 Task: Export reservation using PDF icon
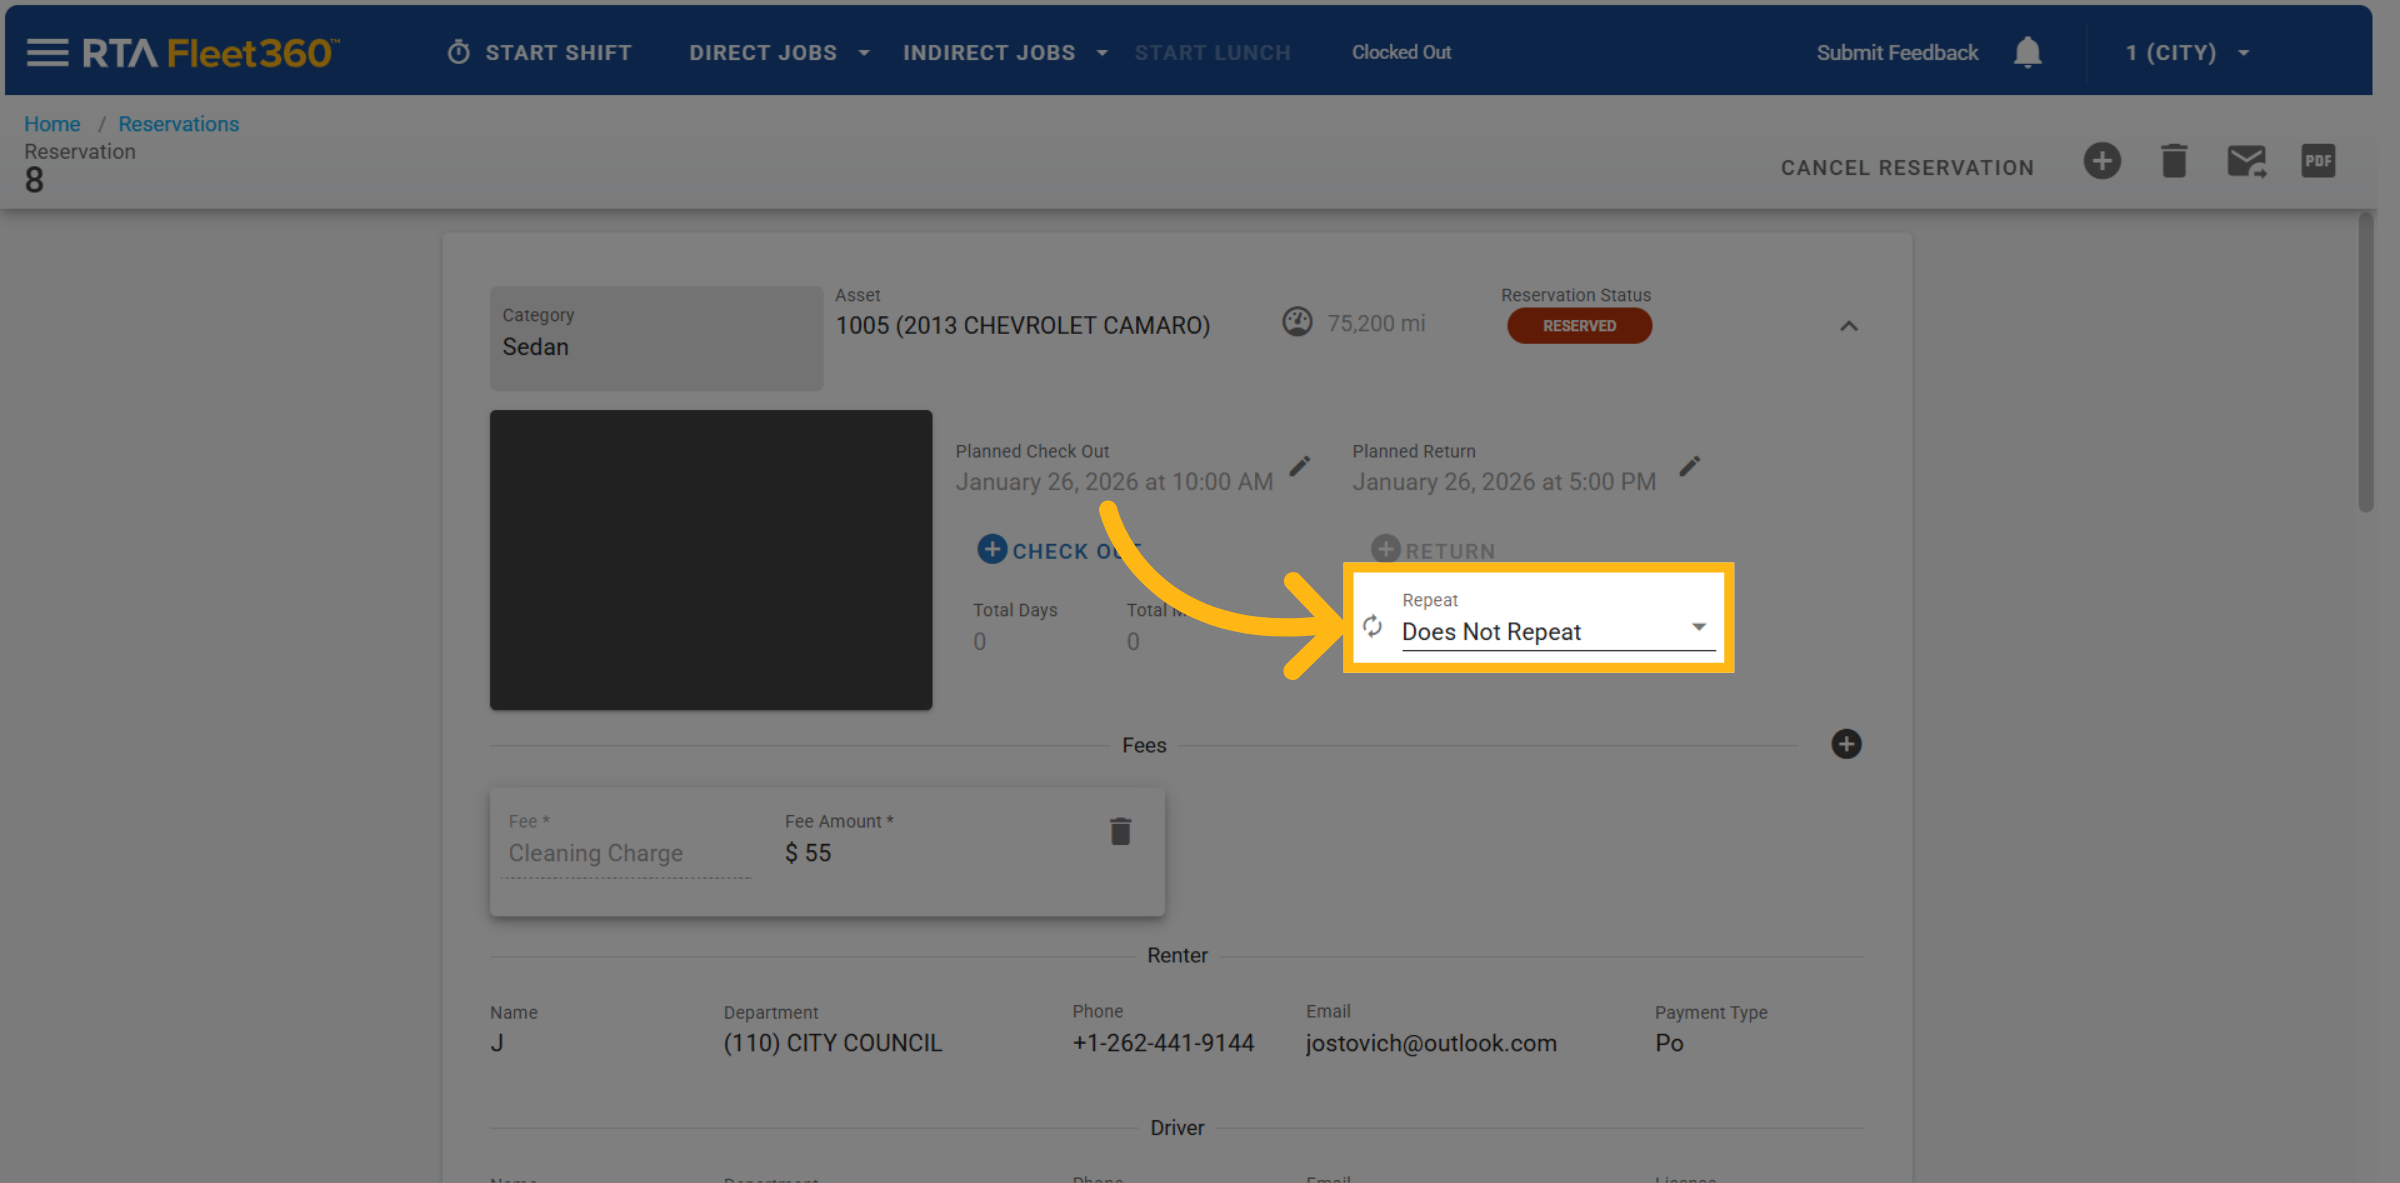tap(2318, 161)
